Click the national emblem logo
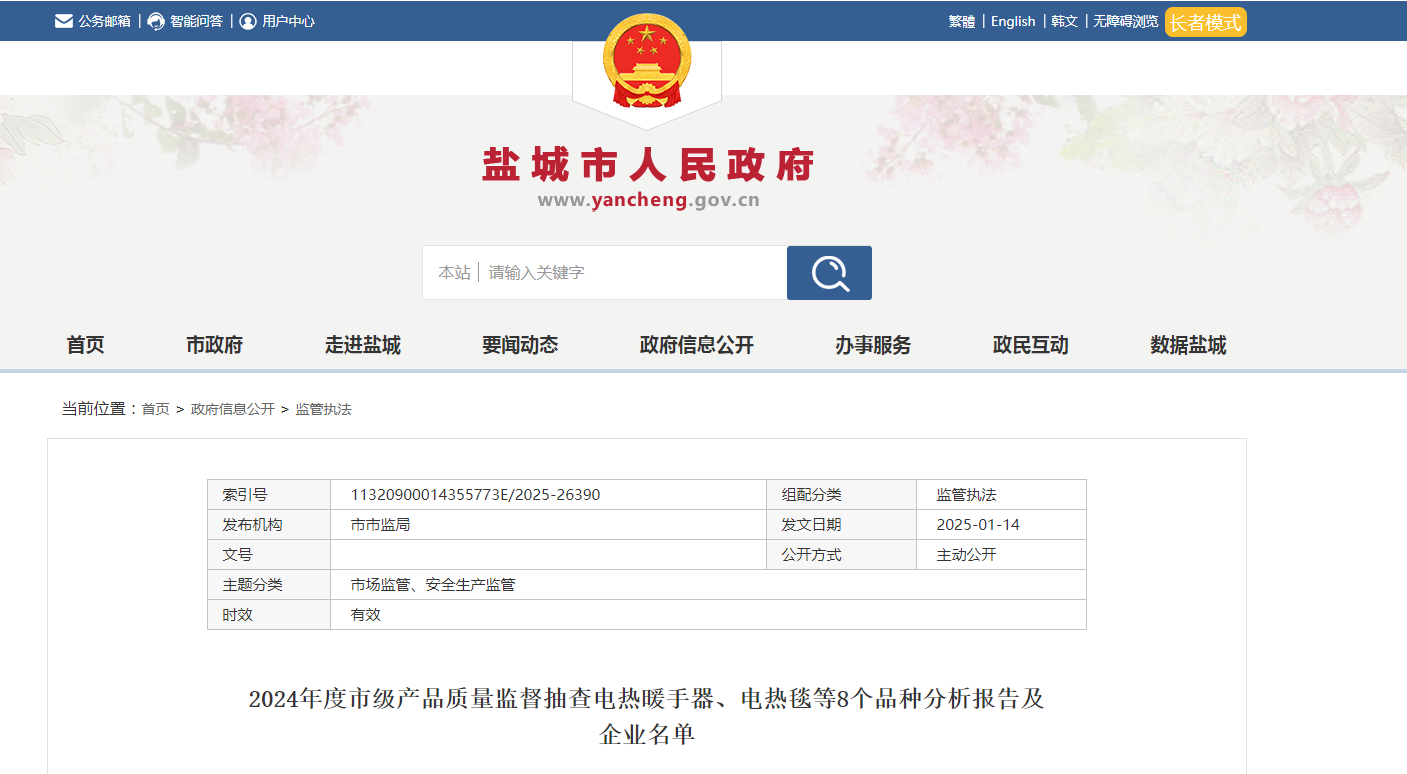 [647, 62]
